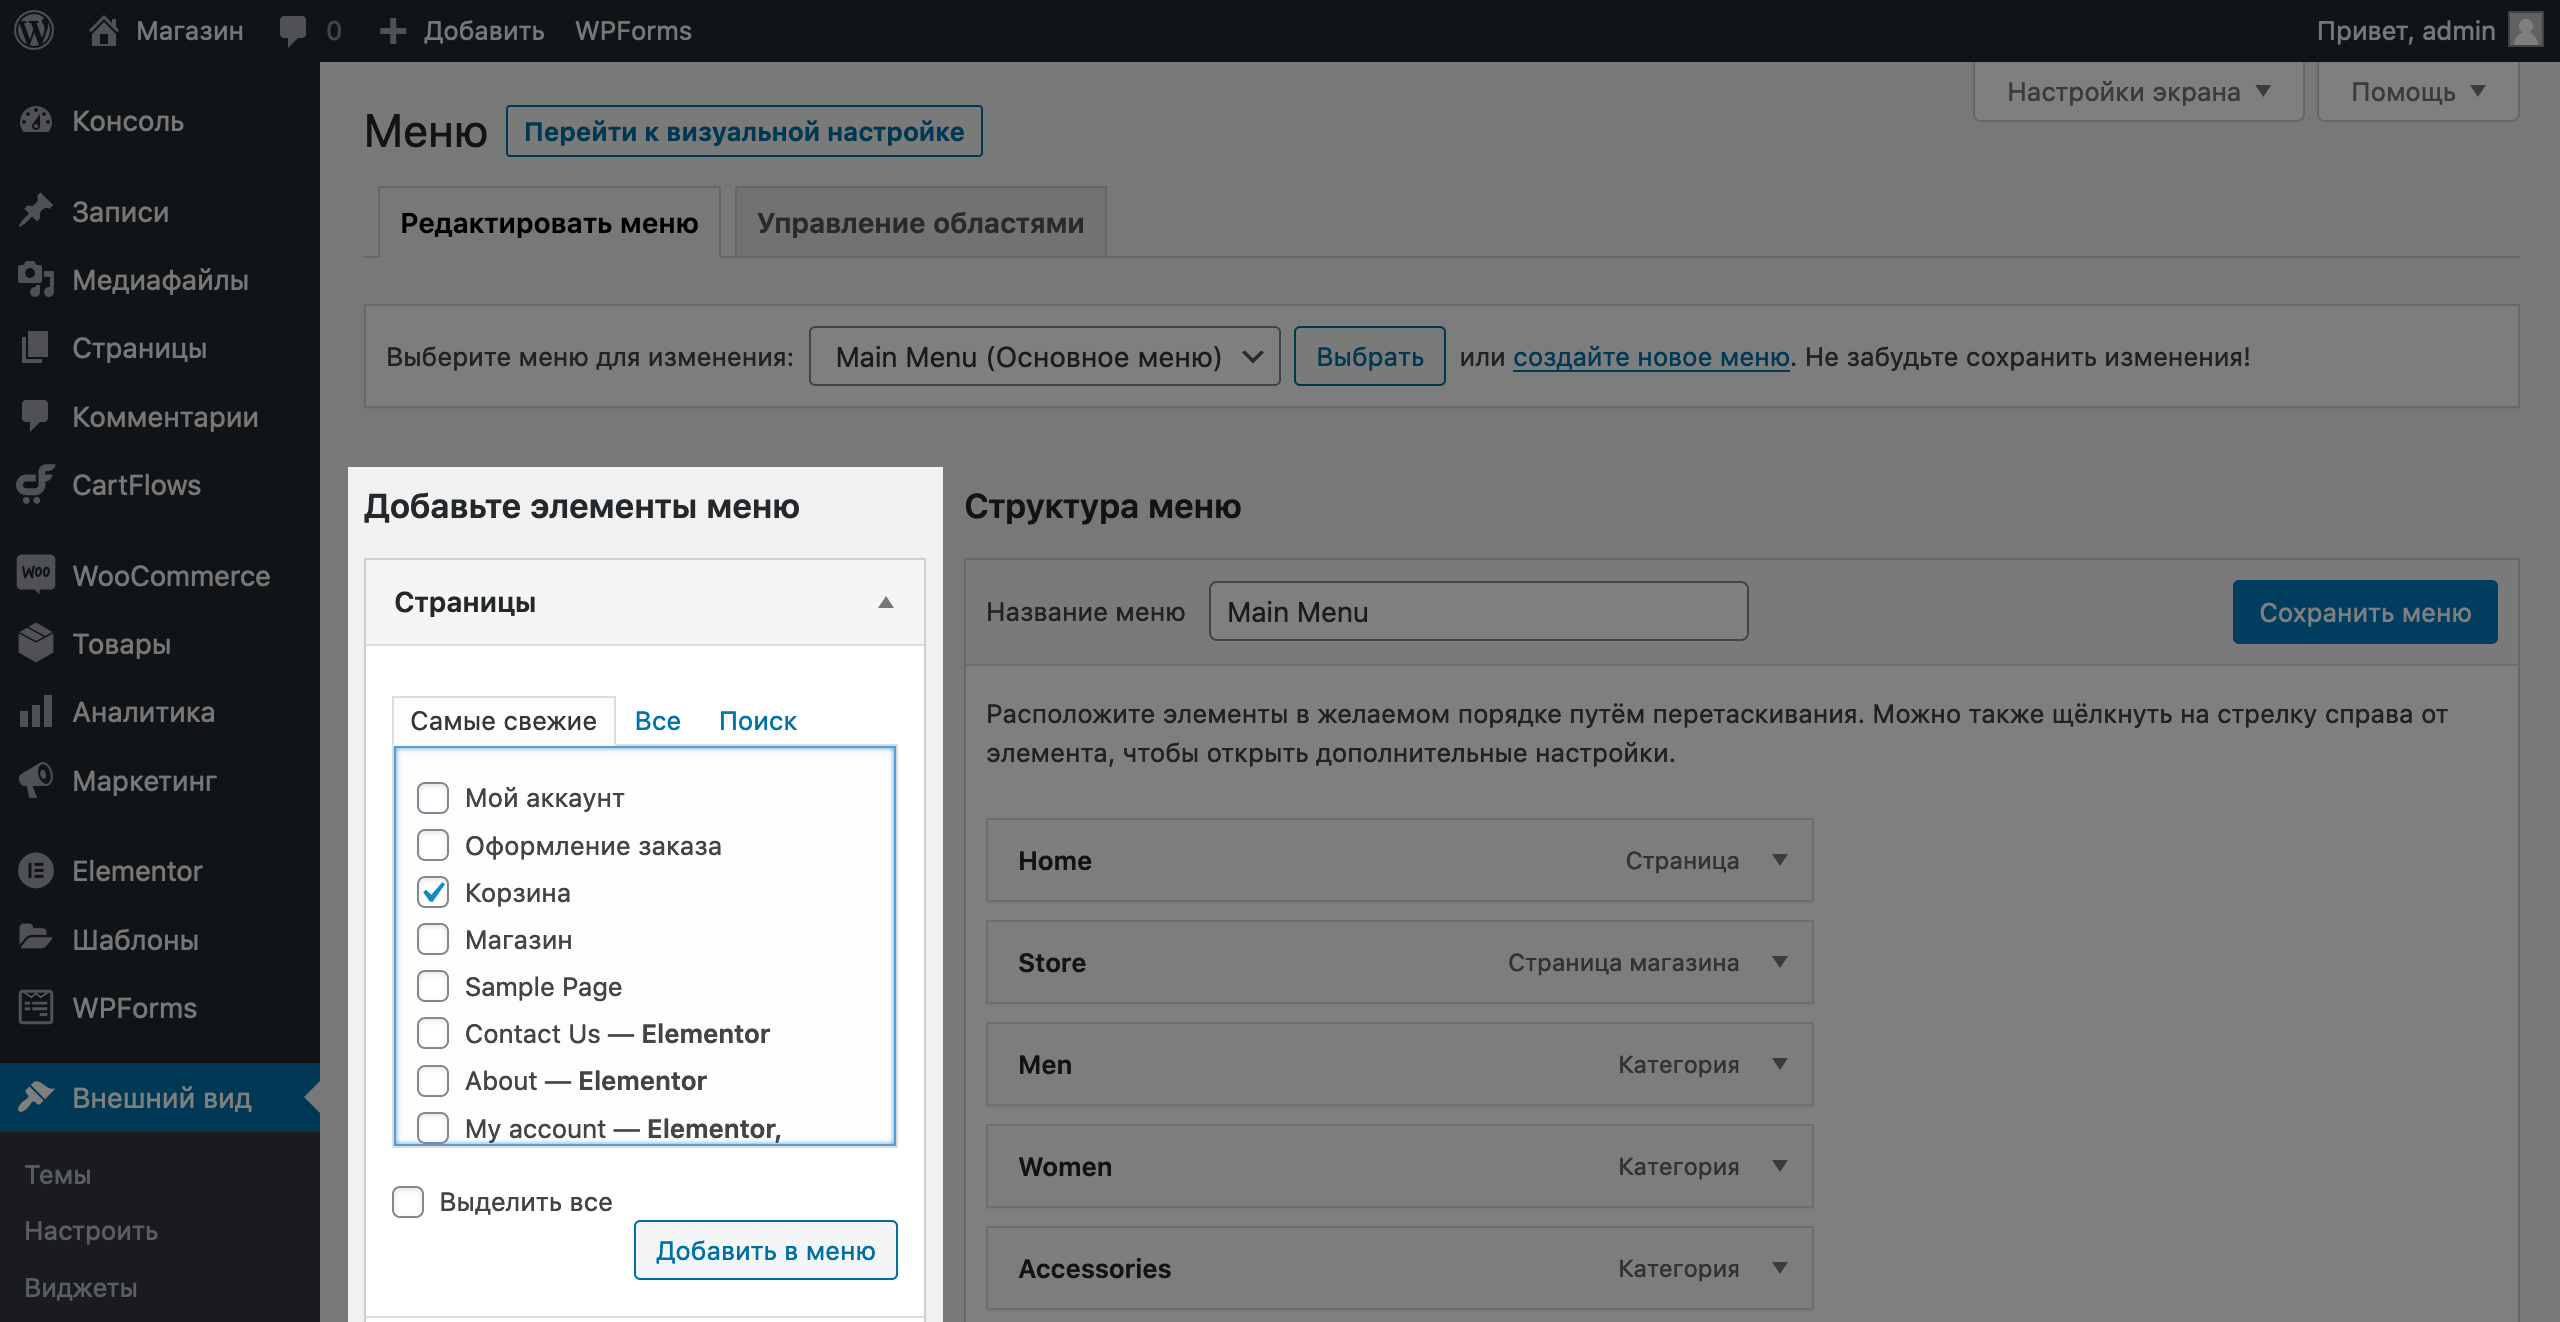Open Настроить submenu item

click(x=91, y=1231)
